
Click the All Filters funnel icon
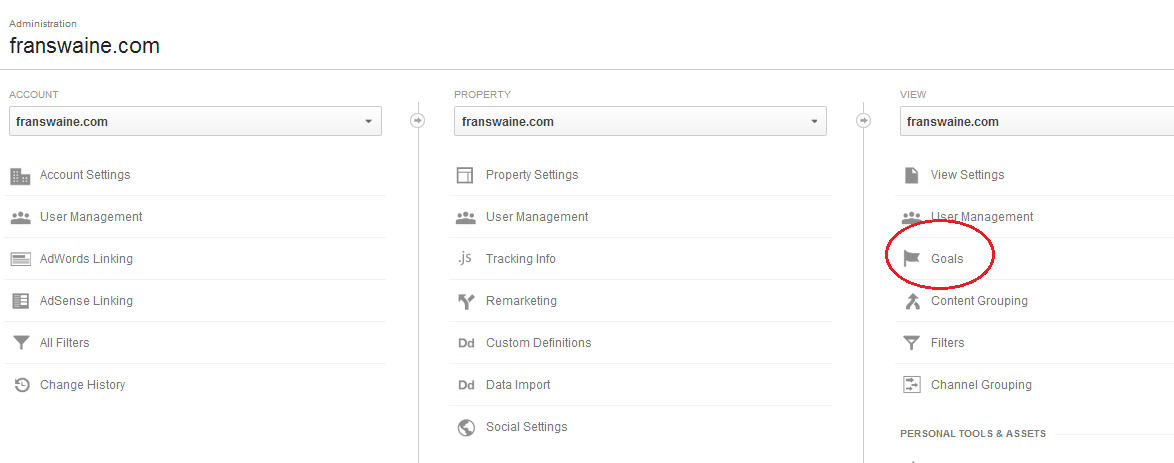20,343
